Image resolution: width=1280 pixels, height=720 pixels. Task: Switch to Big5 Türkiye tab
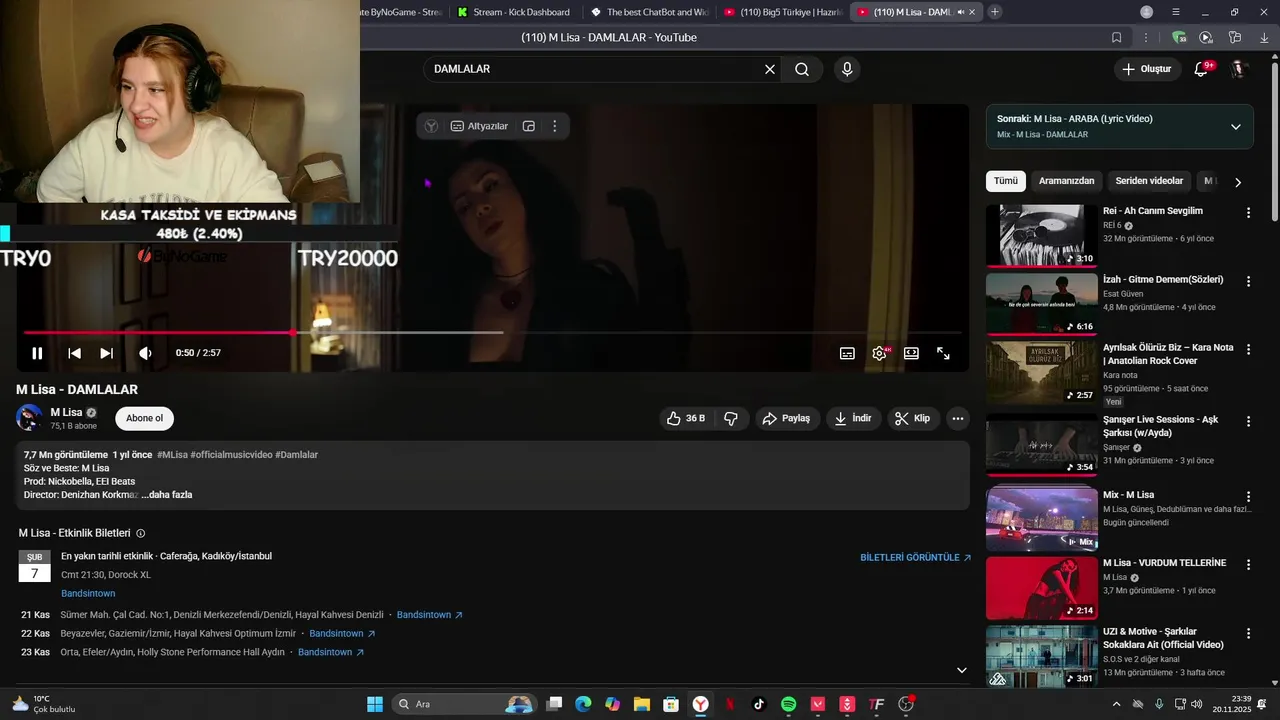coord(783,12)
